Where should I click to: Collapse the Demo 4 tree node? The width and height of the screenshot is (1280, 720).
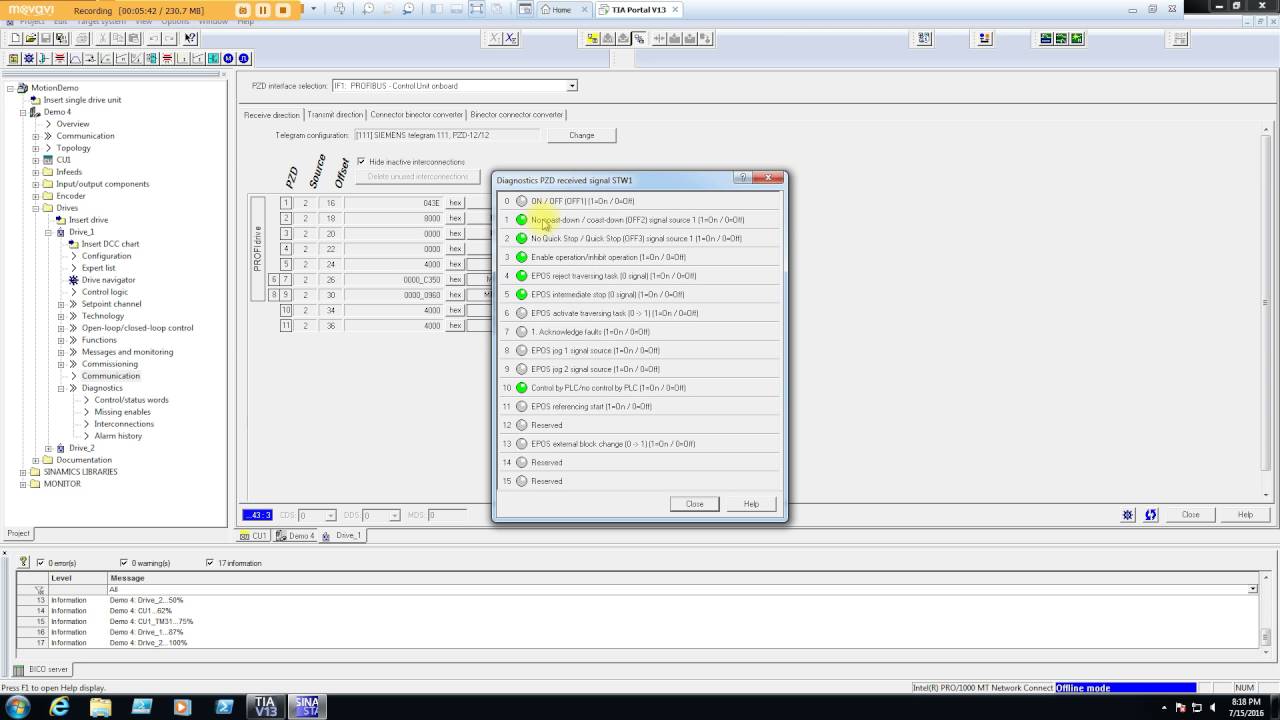click(23, 112)
